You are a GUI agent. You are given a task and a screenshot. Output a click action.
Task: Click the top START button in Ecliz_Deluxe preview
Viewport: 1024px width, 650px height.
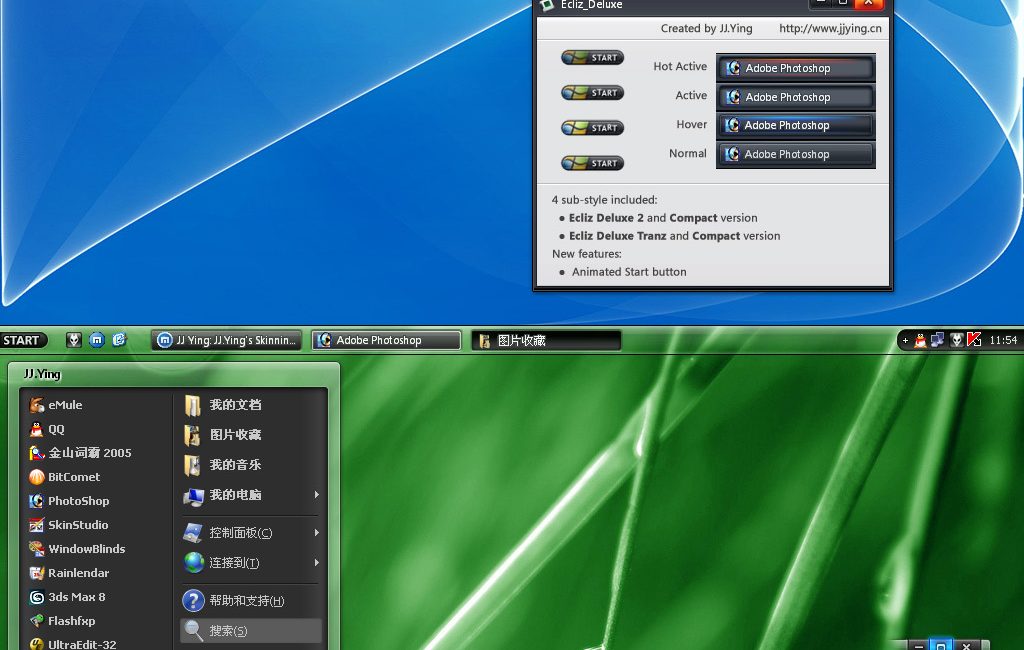point(592,57)
